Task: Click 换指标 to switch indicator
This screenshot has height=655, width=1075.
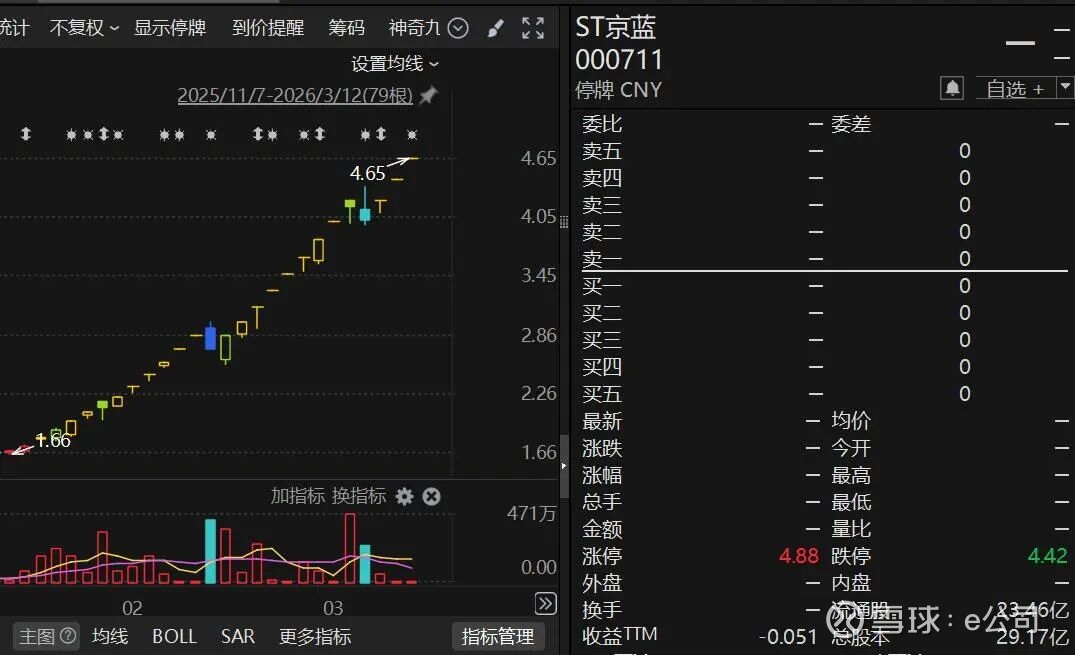Action: pos(359,496)
